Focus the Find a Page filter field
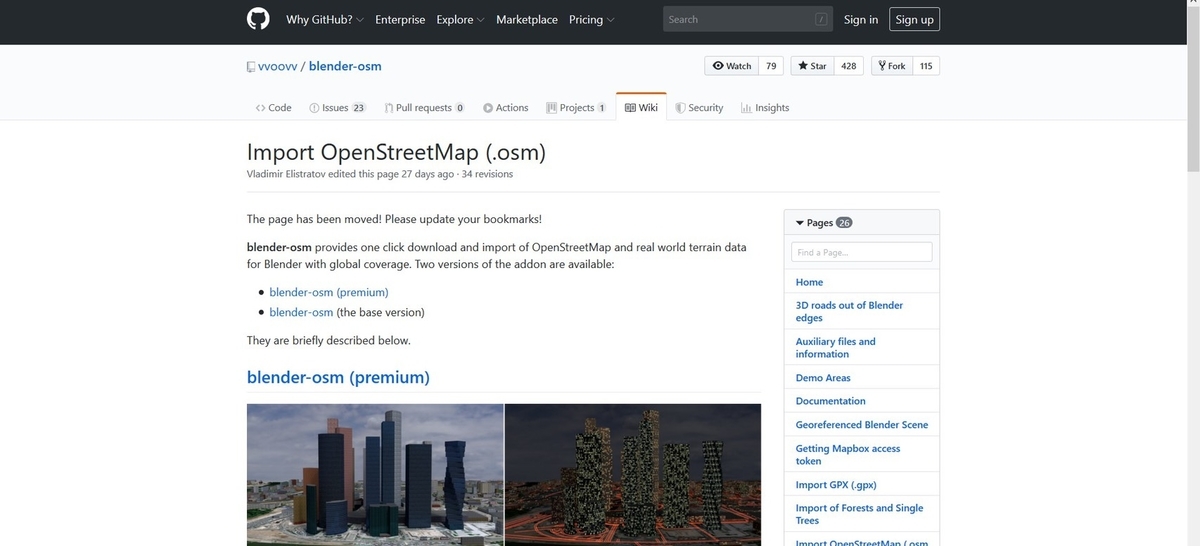This screenshot has height=546, width=1200. pos(861,252)
